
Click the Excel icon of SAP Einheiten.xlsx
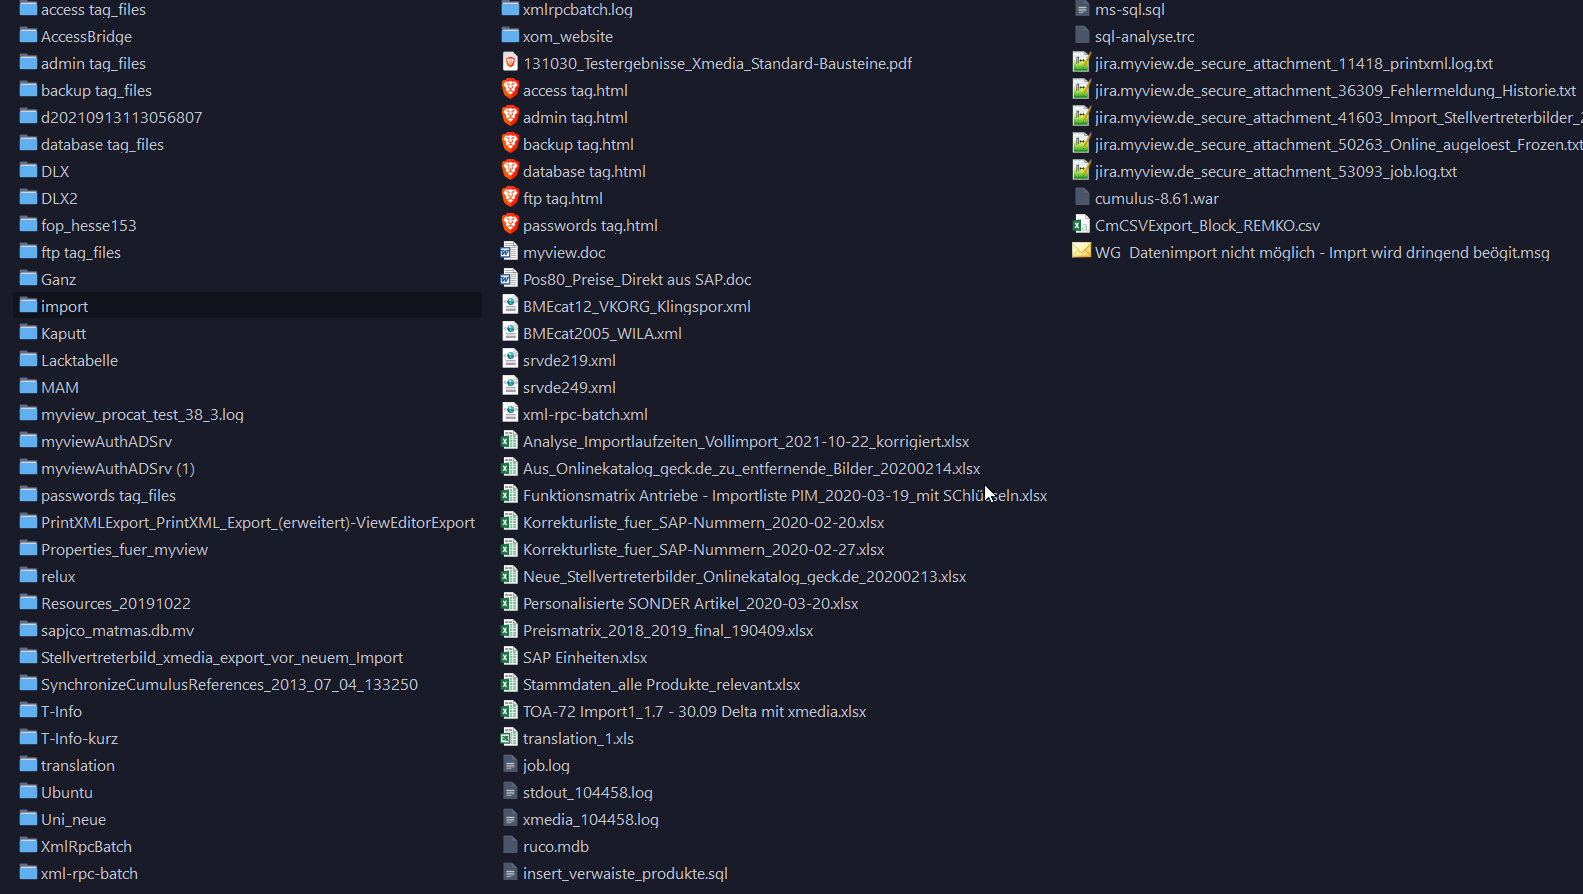(x=510, y=657)
